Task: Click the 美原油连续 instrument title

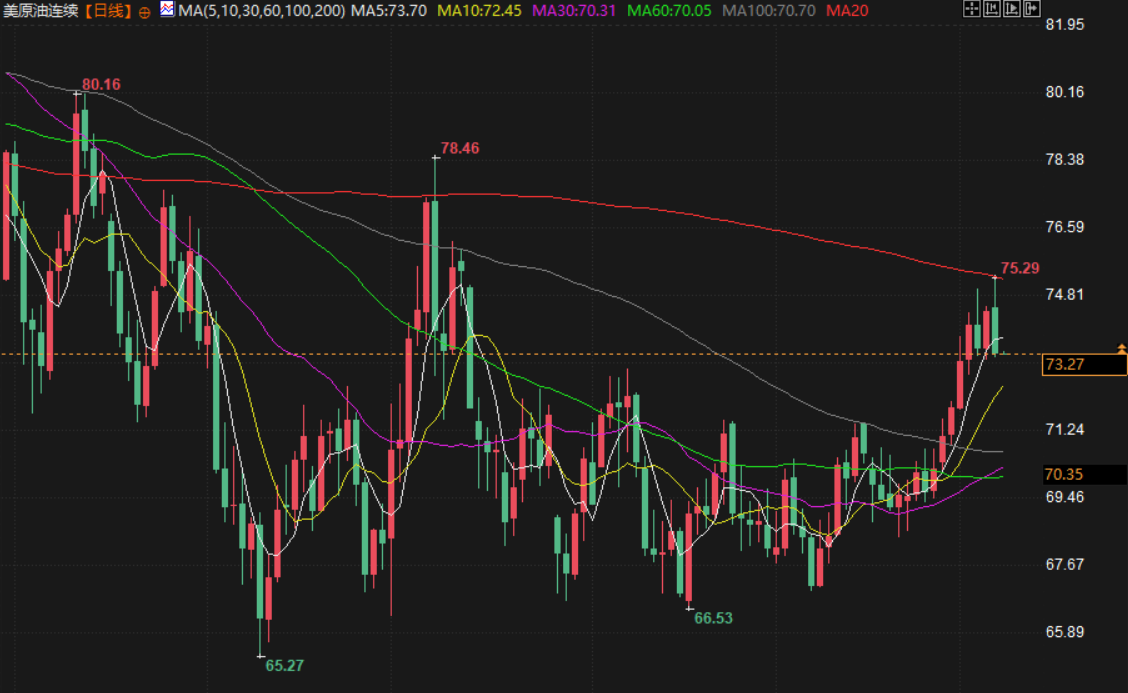Action: coord(40,11)
